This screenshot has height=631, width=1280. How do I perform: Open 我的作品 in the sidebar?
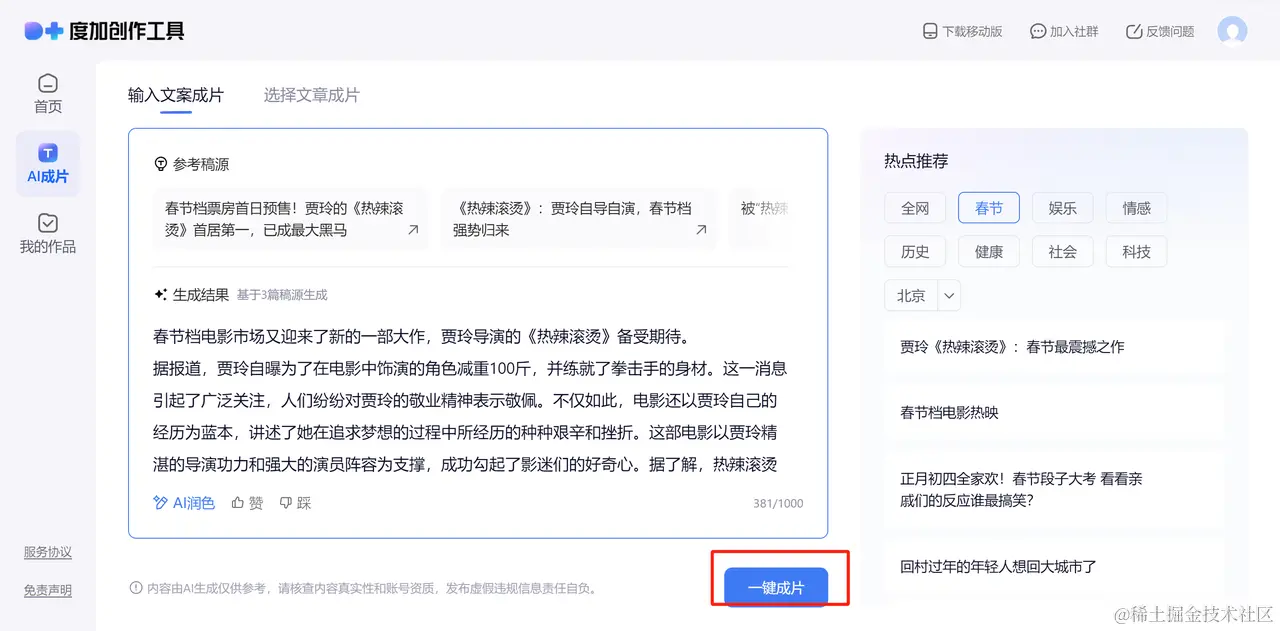[x=48, y=234]
